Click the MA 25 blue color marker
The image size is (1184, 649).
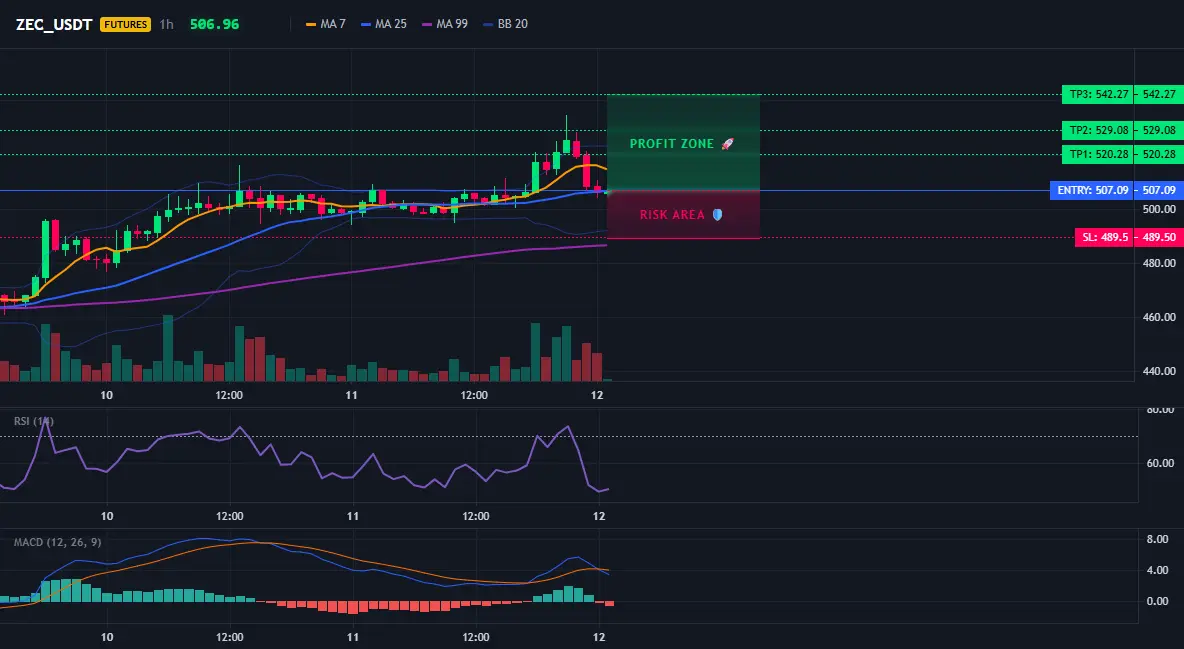coord(366,24)
